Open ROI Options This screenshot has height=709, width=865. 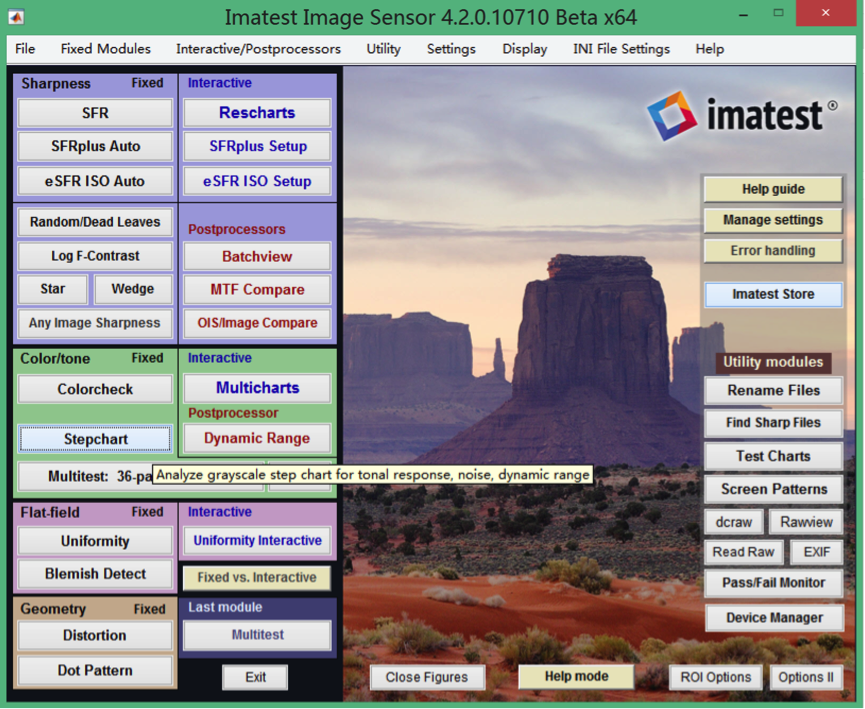(715, 677)
